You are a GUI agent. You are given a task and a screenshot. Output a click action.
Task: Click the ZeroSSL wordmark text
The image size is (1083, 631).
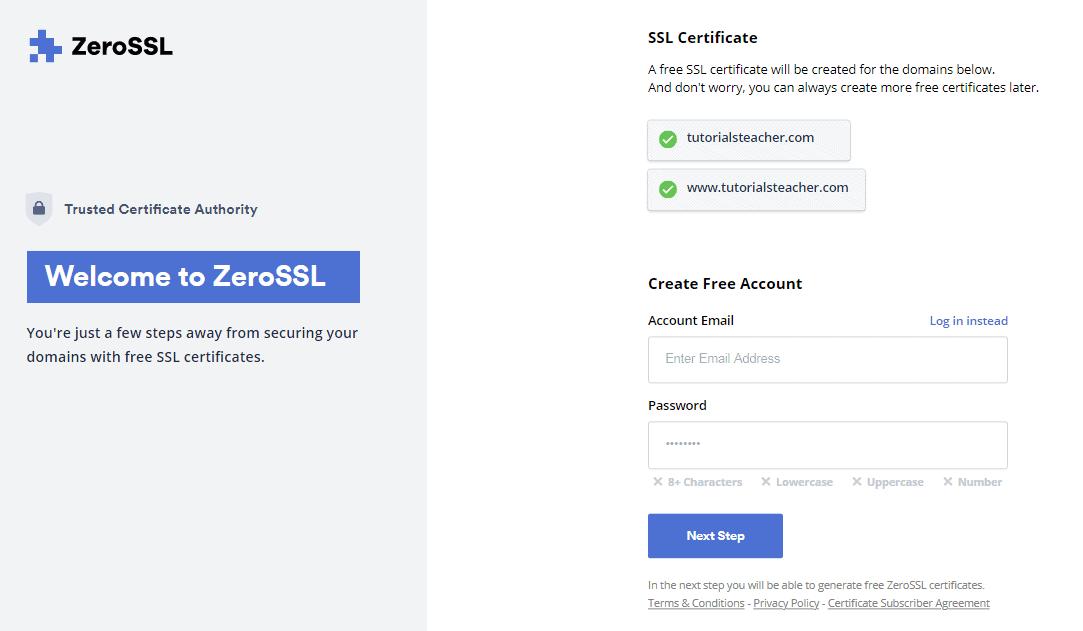119,45
